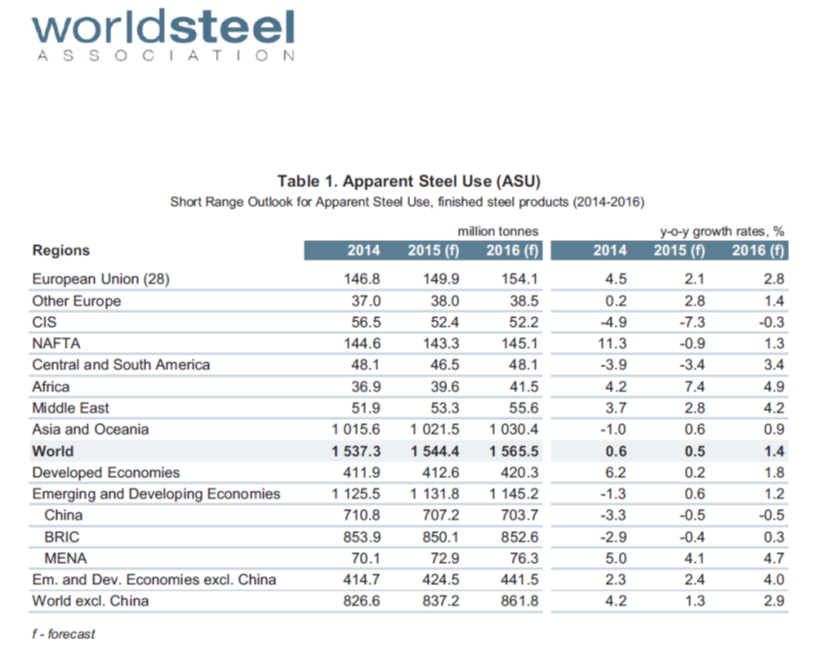Image resolution: width=817 pixels, height=648 pixels.
Task: Click the worldsteel Association logo
Action: pyautogui.click(x=163, y=36)
